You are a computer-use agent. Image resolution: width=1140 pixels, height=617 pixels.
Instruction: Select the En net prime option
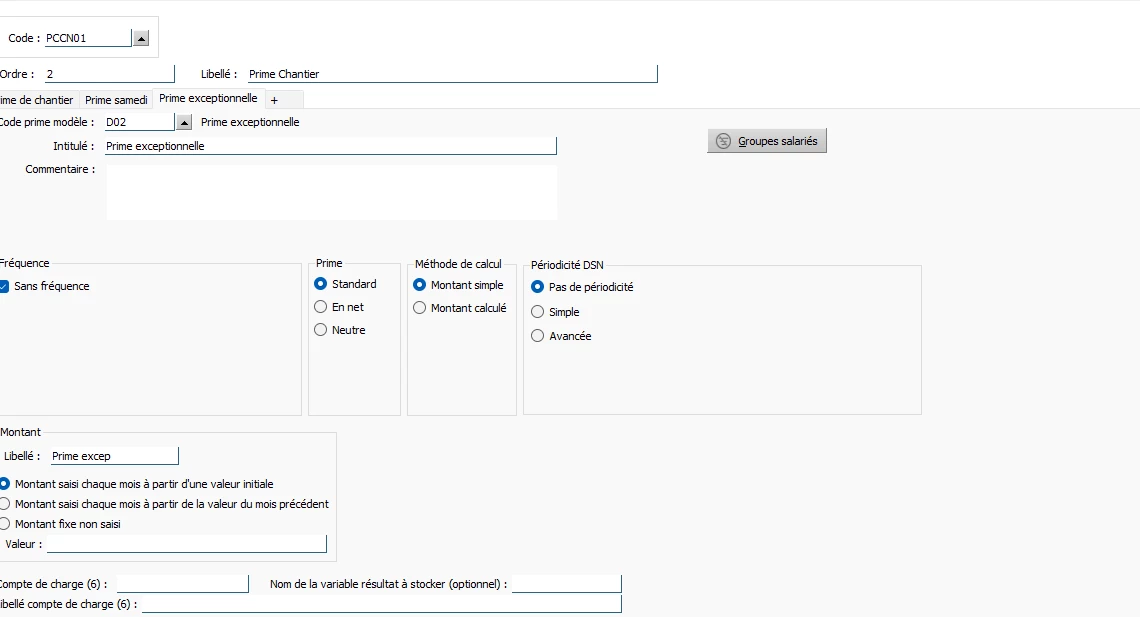(x=321, y=307)
